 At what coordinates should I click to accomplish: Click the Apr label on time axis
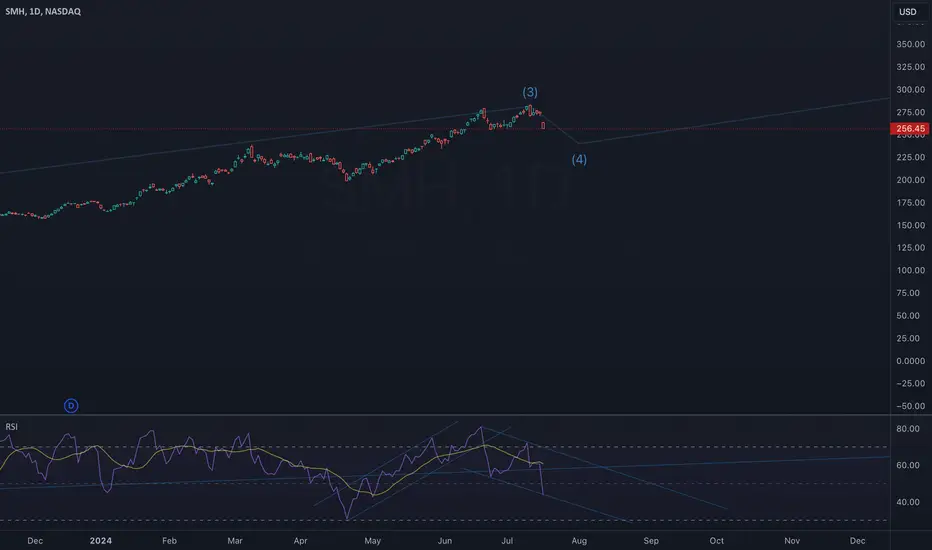tap(300, 540)
